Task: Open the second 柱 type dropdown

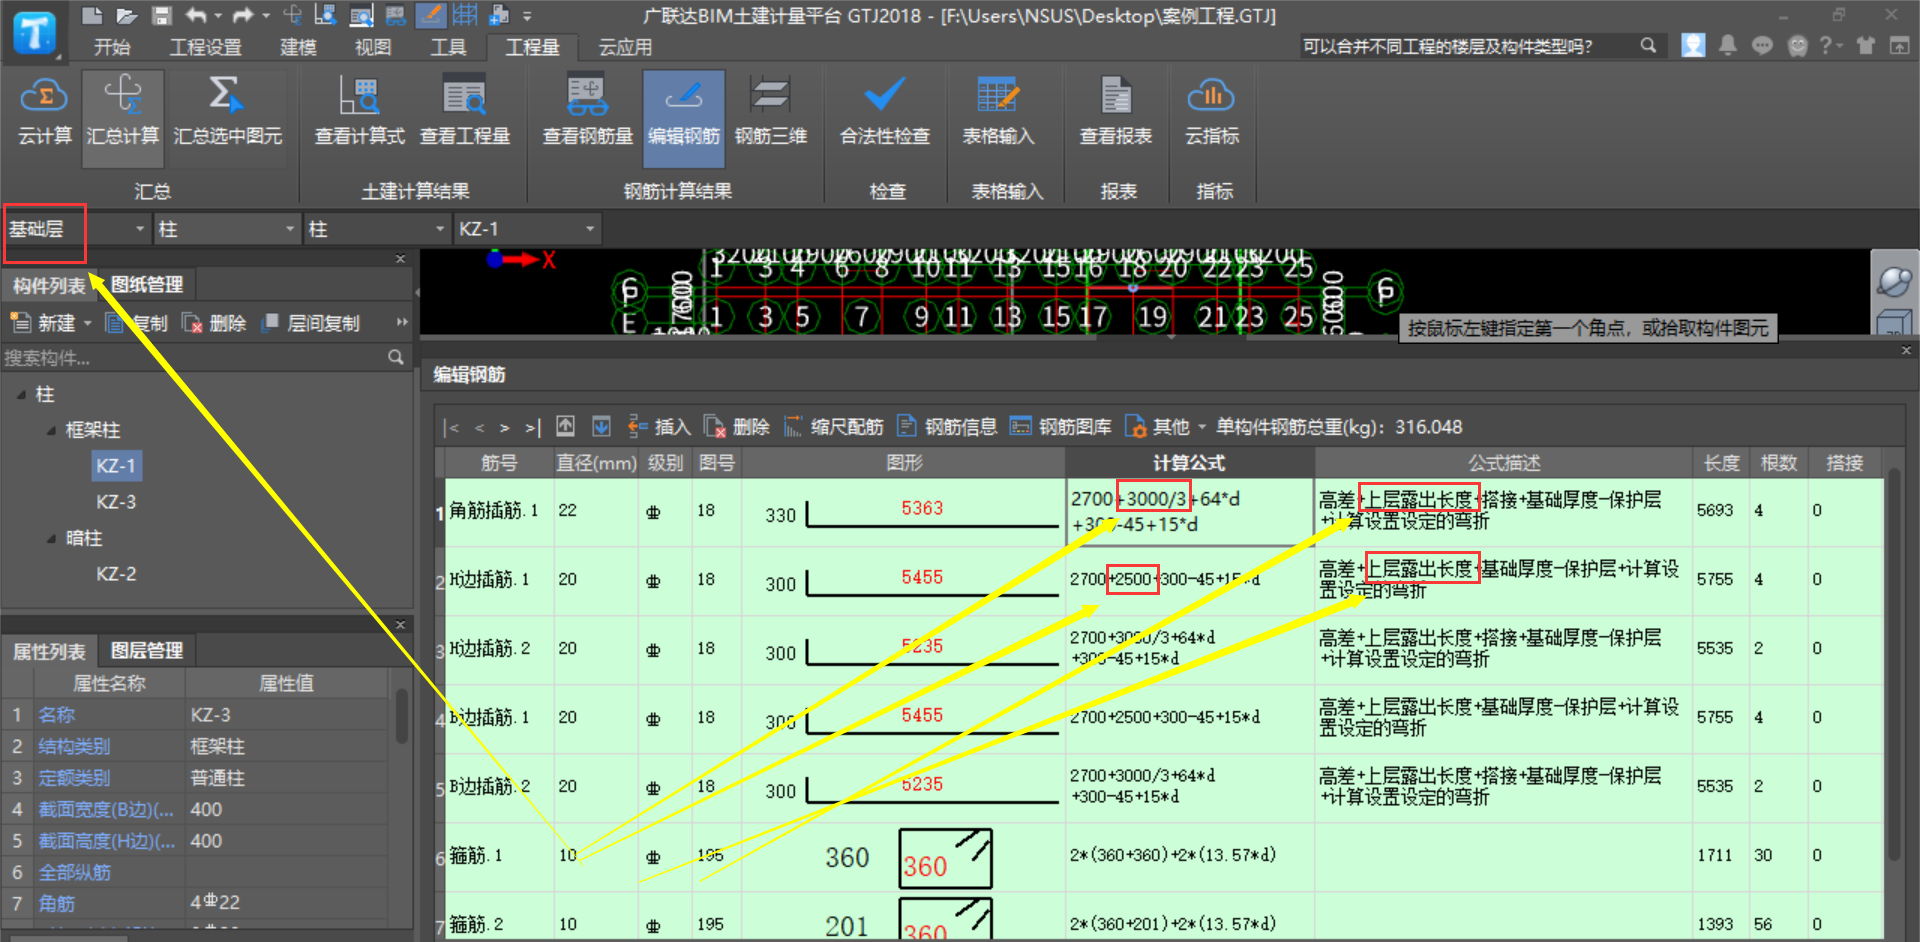Action: tap(440, 229)
